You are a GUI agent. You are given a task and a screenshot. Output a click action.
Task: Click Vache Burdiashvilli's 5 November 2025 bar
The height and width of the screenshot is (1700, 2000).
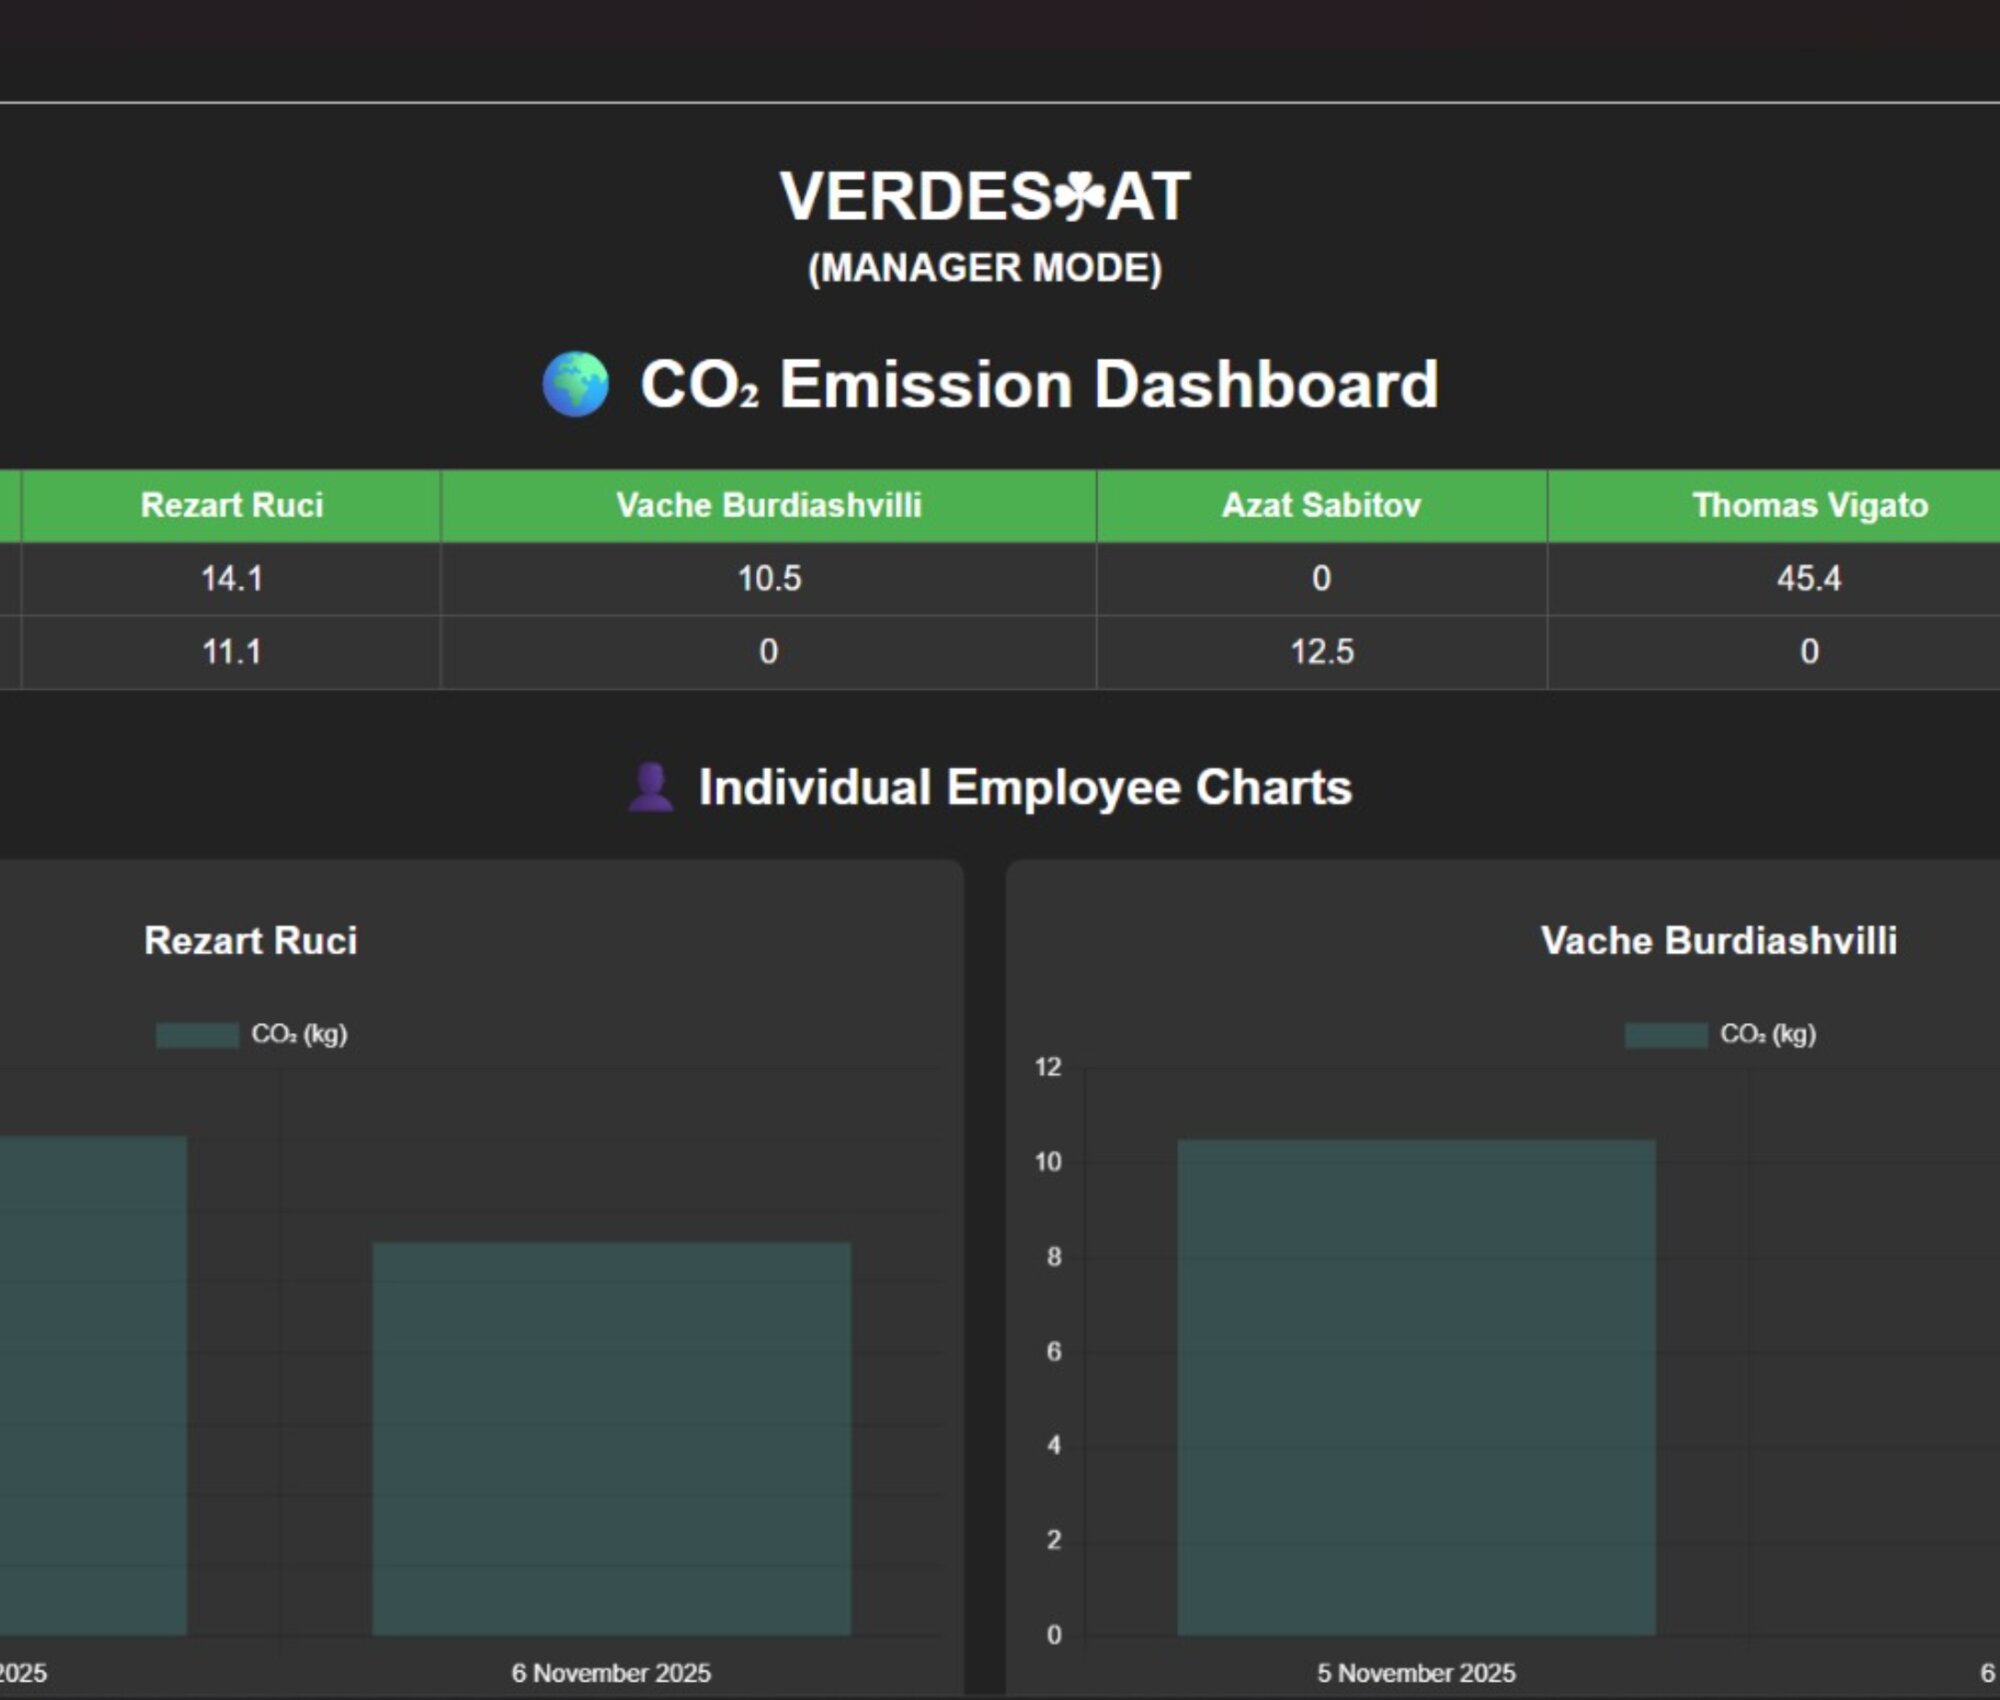point(1416,1390)
